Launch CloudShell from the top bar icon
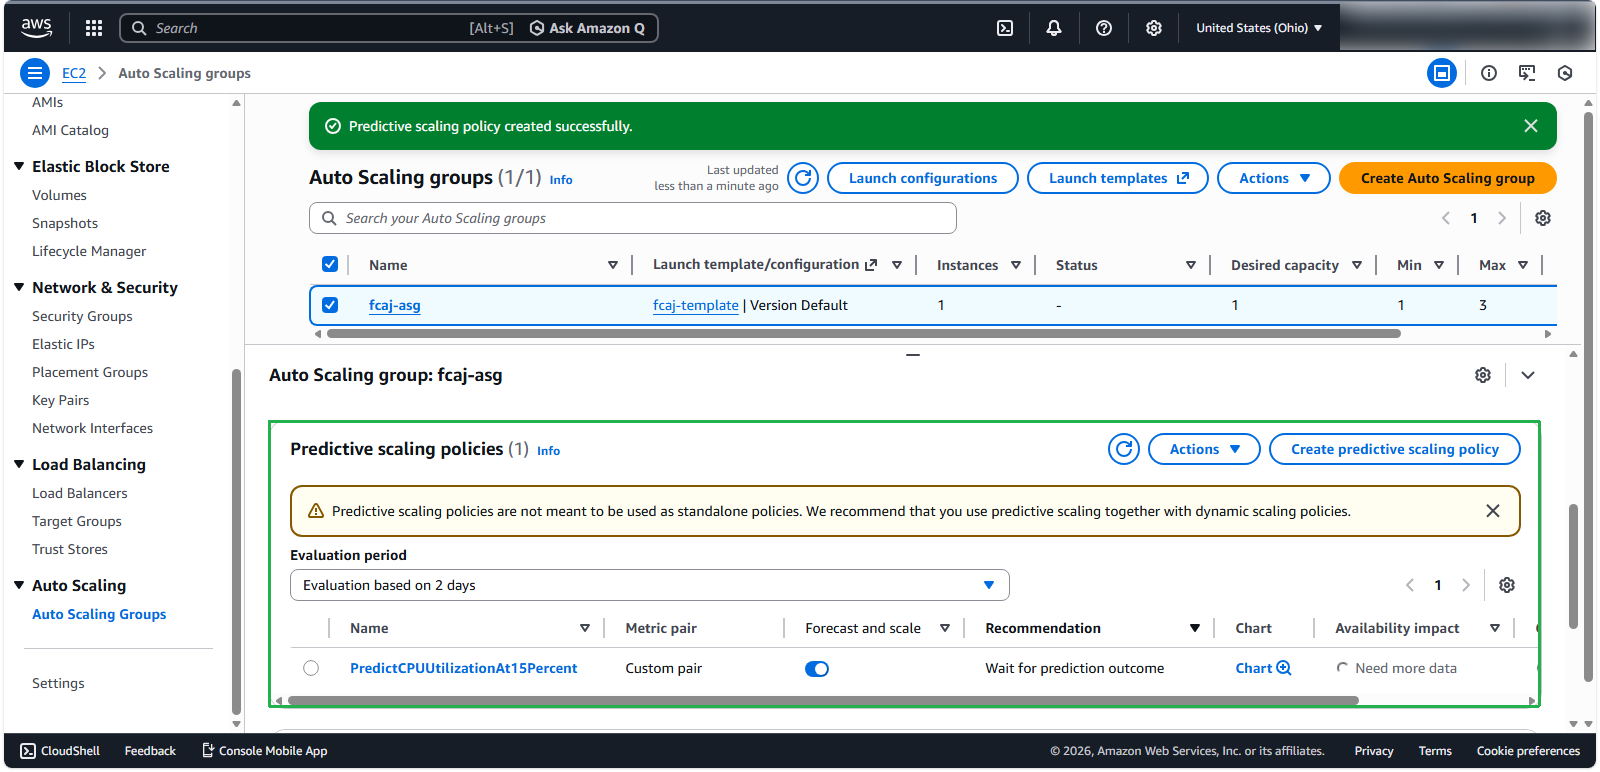The width and height of the screenshot is (1600, 772). coord(1005,28)
